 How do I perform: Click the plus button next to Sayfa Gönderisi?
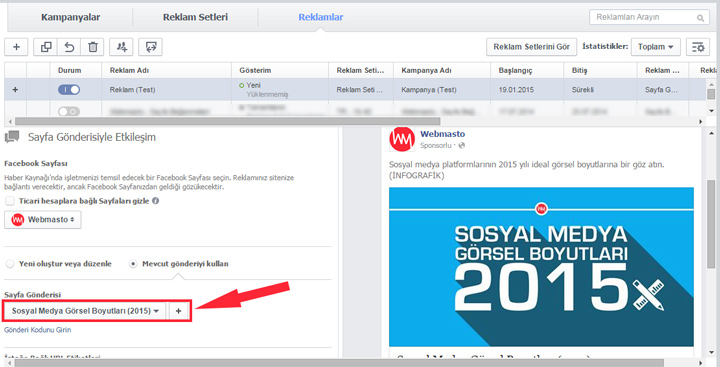point(179,311)
